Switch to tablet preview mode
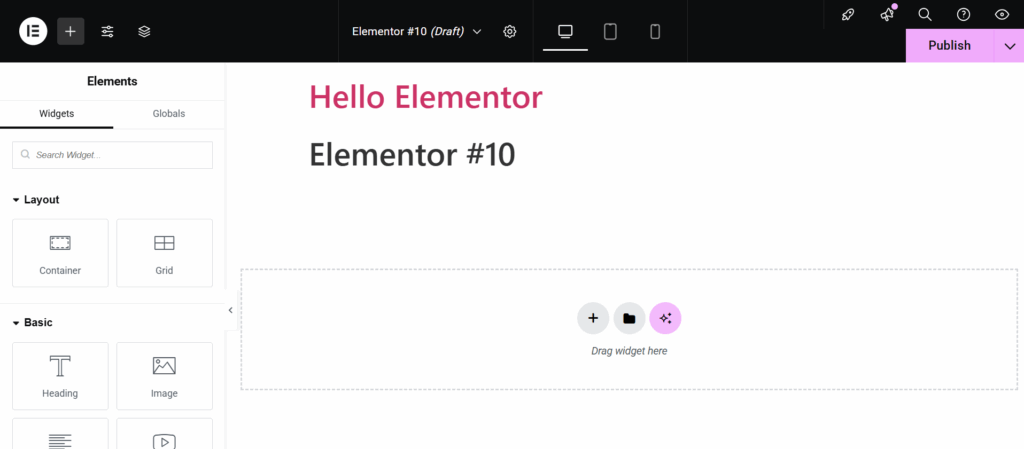The image size is (1024, 449). (610, 31)
